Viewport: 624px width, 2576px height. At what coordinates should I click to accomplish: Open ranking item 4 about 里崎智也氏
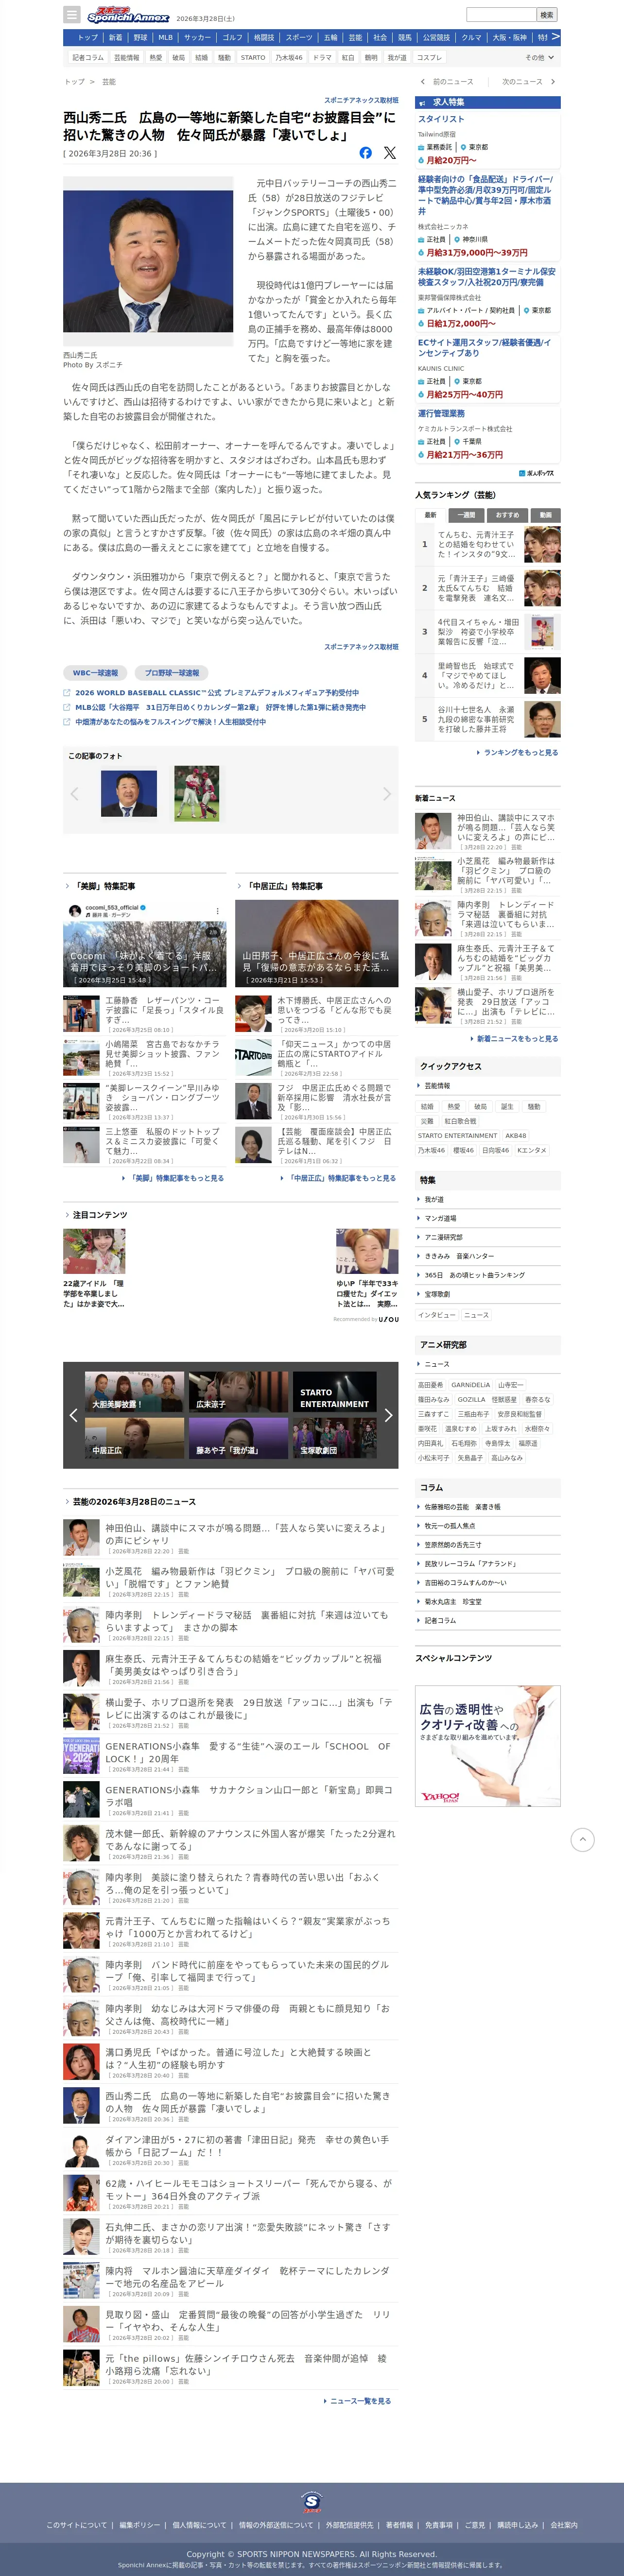pyautogui.click(x=488, y=675)
